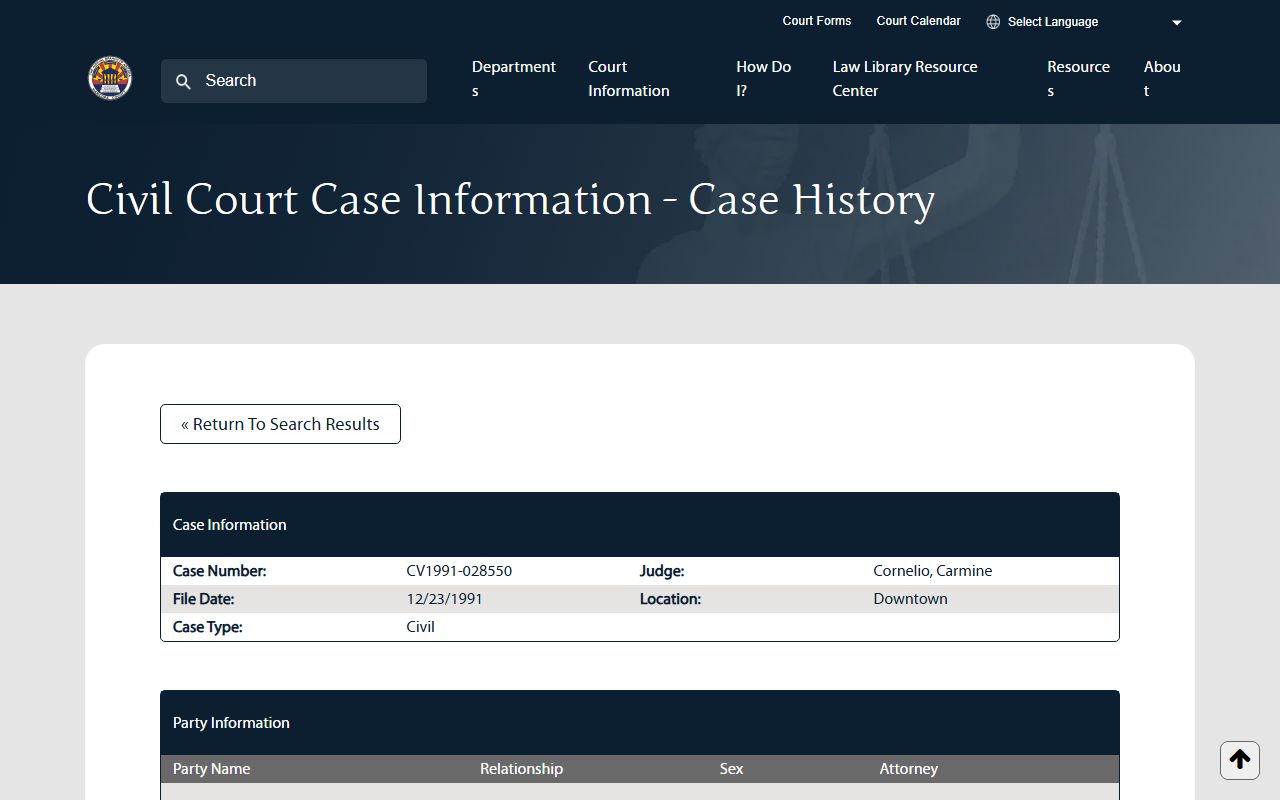
Task: Click the Location label
Action: (670, 599)
